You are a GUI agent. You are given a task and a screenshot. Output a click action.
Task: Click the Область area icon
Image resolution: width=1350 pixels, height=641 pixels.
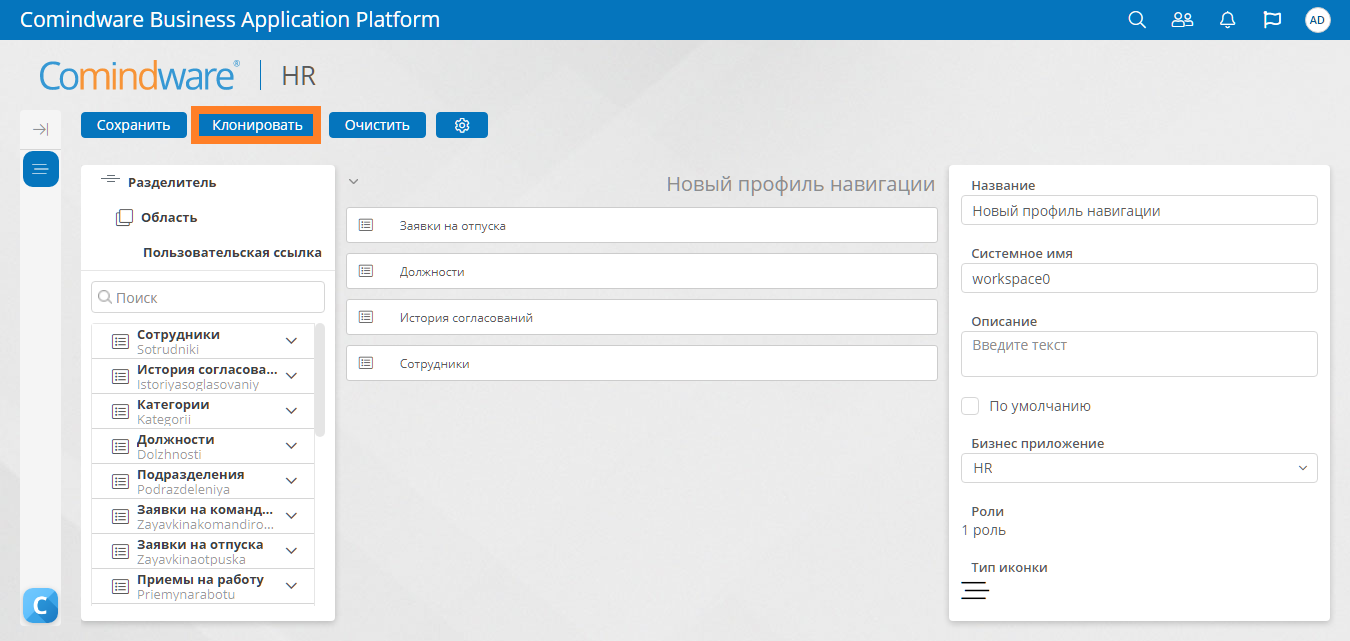click(x=124, y=217)
